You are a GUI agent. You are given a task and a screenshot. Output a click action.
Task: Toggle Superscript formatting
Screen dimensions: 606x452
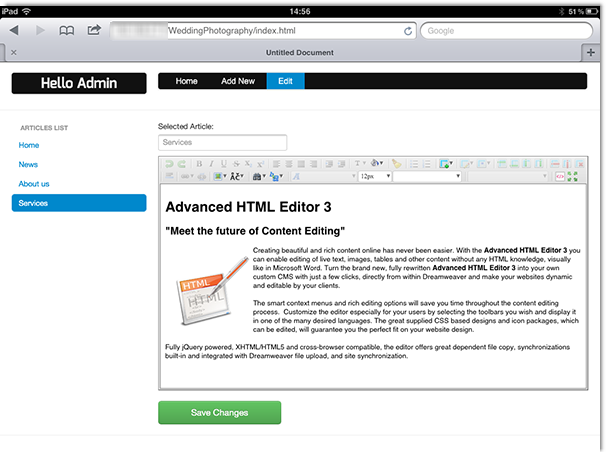[x=260, y=164]
